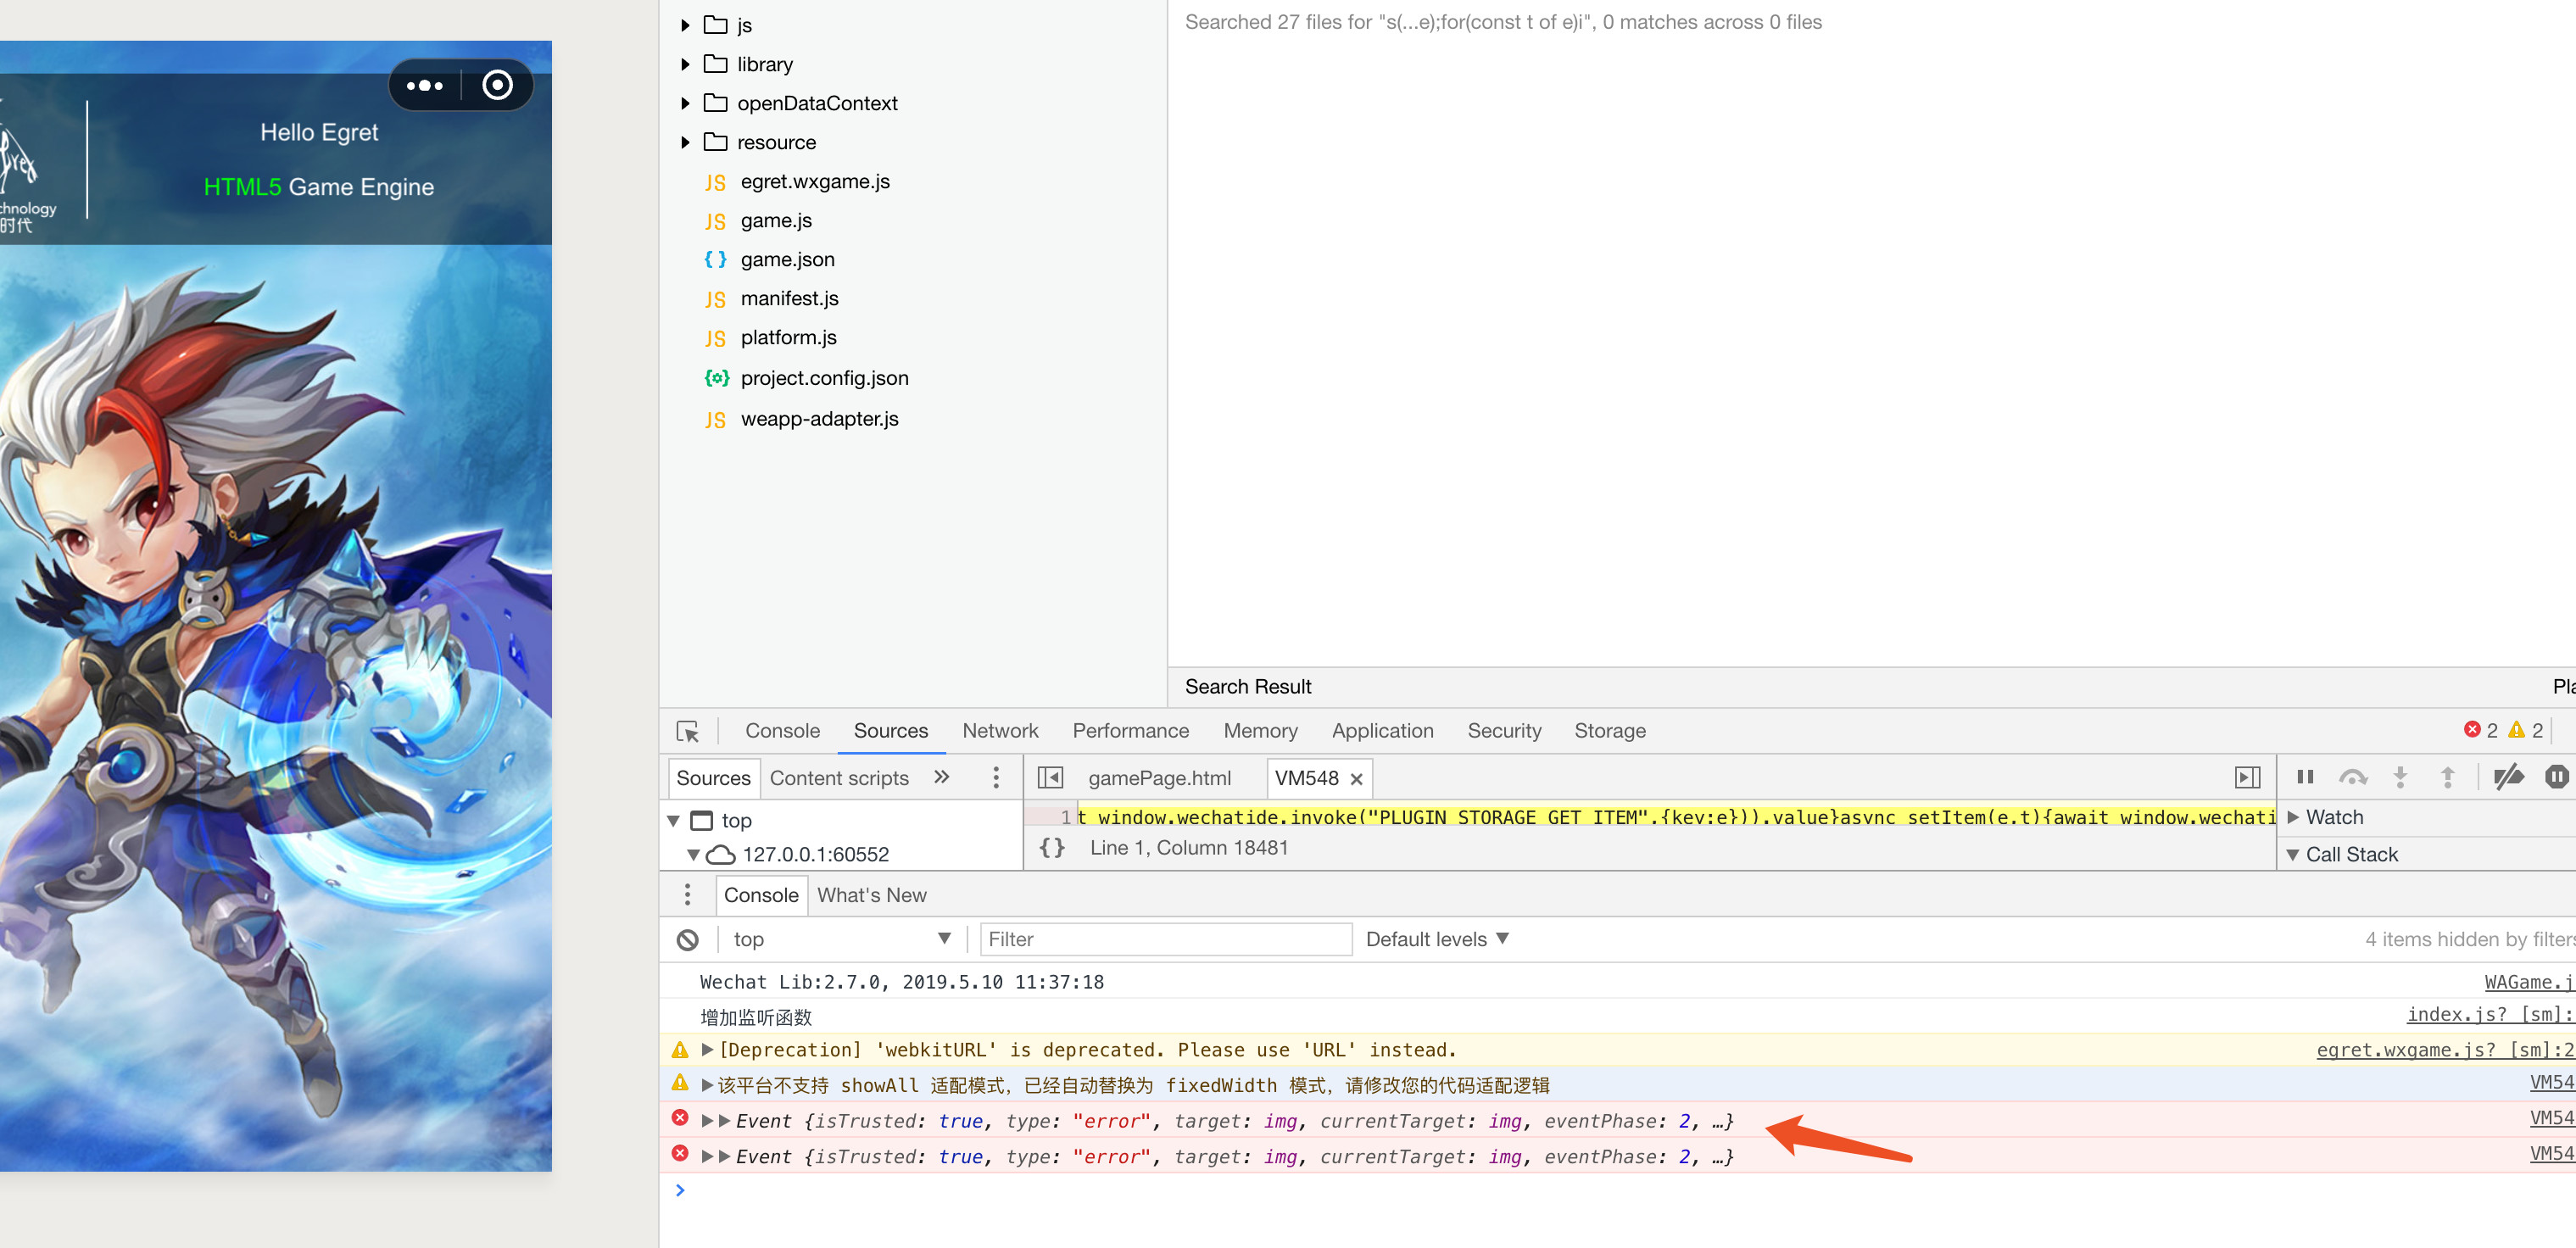Open the project.config.json file

pyautogui.click(x=824, y=378)
